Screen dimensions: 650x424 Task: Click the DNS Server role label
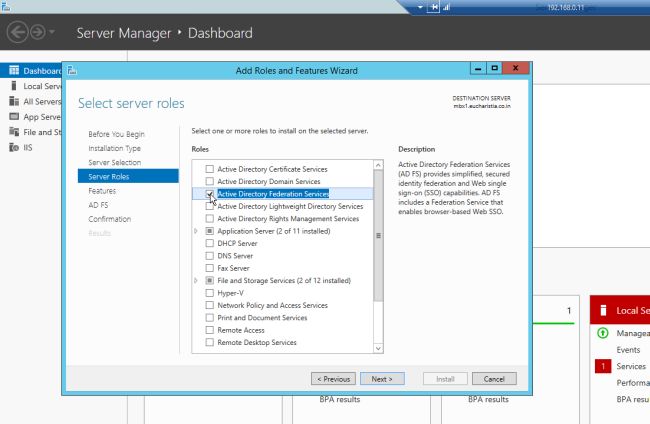point(235,256)
